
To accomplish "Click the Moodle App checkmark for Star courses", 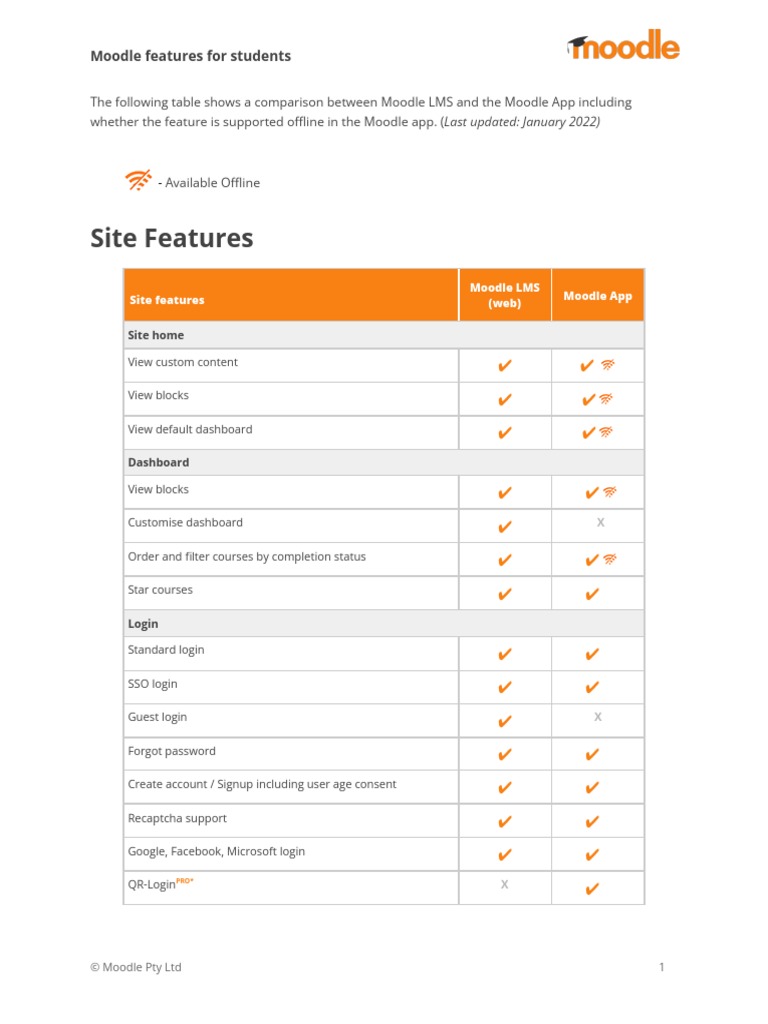I will (x=592, y=594).
